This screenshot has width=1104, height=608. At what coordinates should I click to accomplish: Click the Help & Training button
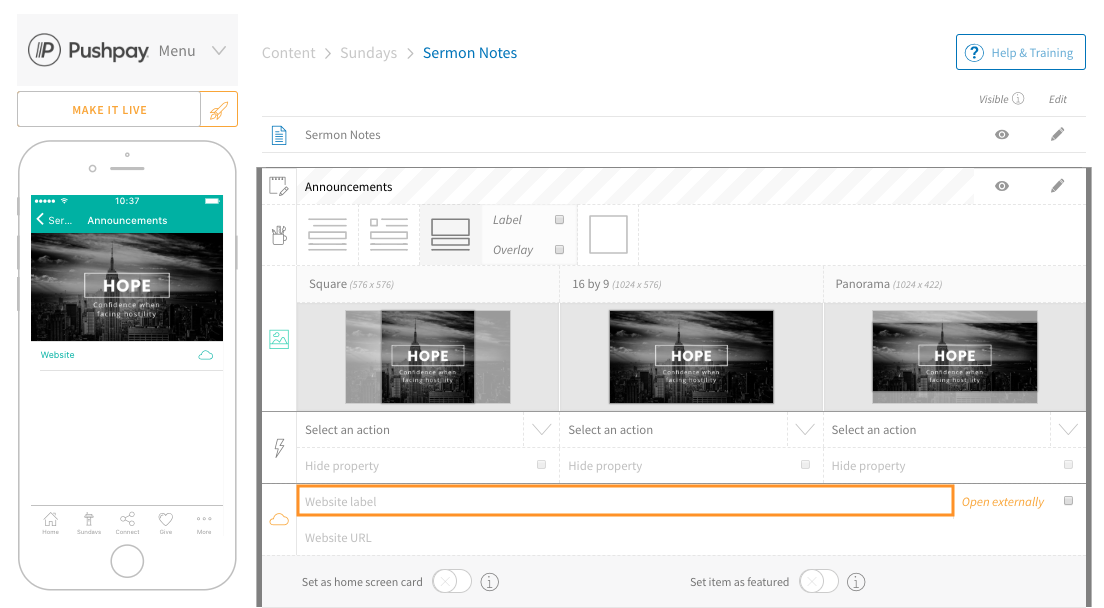1020,53
